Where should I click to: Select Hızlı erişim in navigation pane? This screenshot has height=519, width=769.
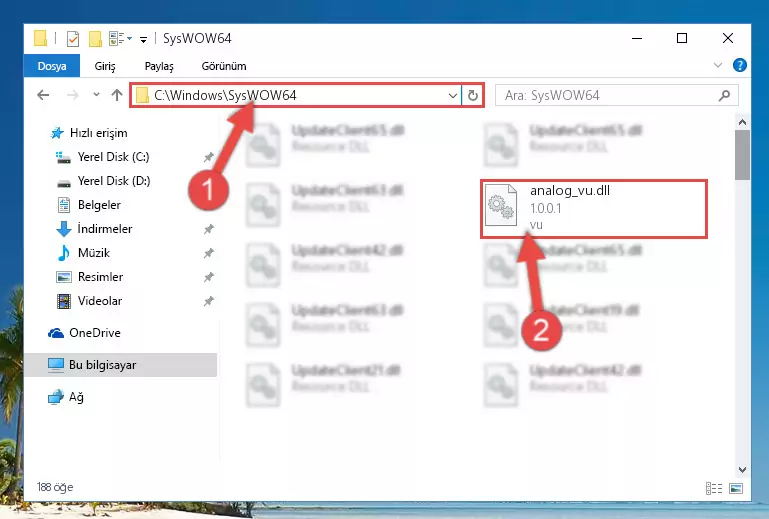(x=99, y=133)
